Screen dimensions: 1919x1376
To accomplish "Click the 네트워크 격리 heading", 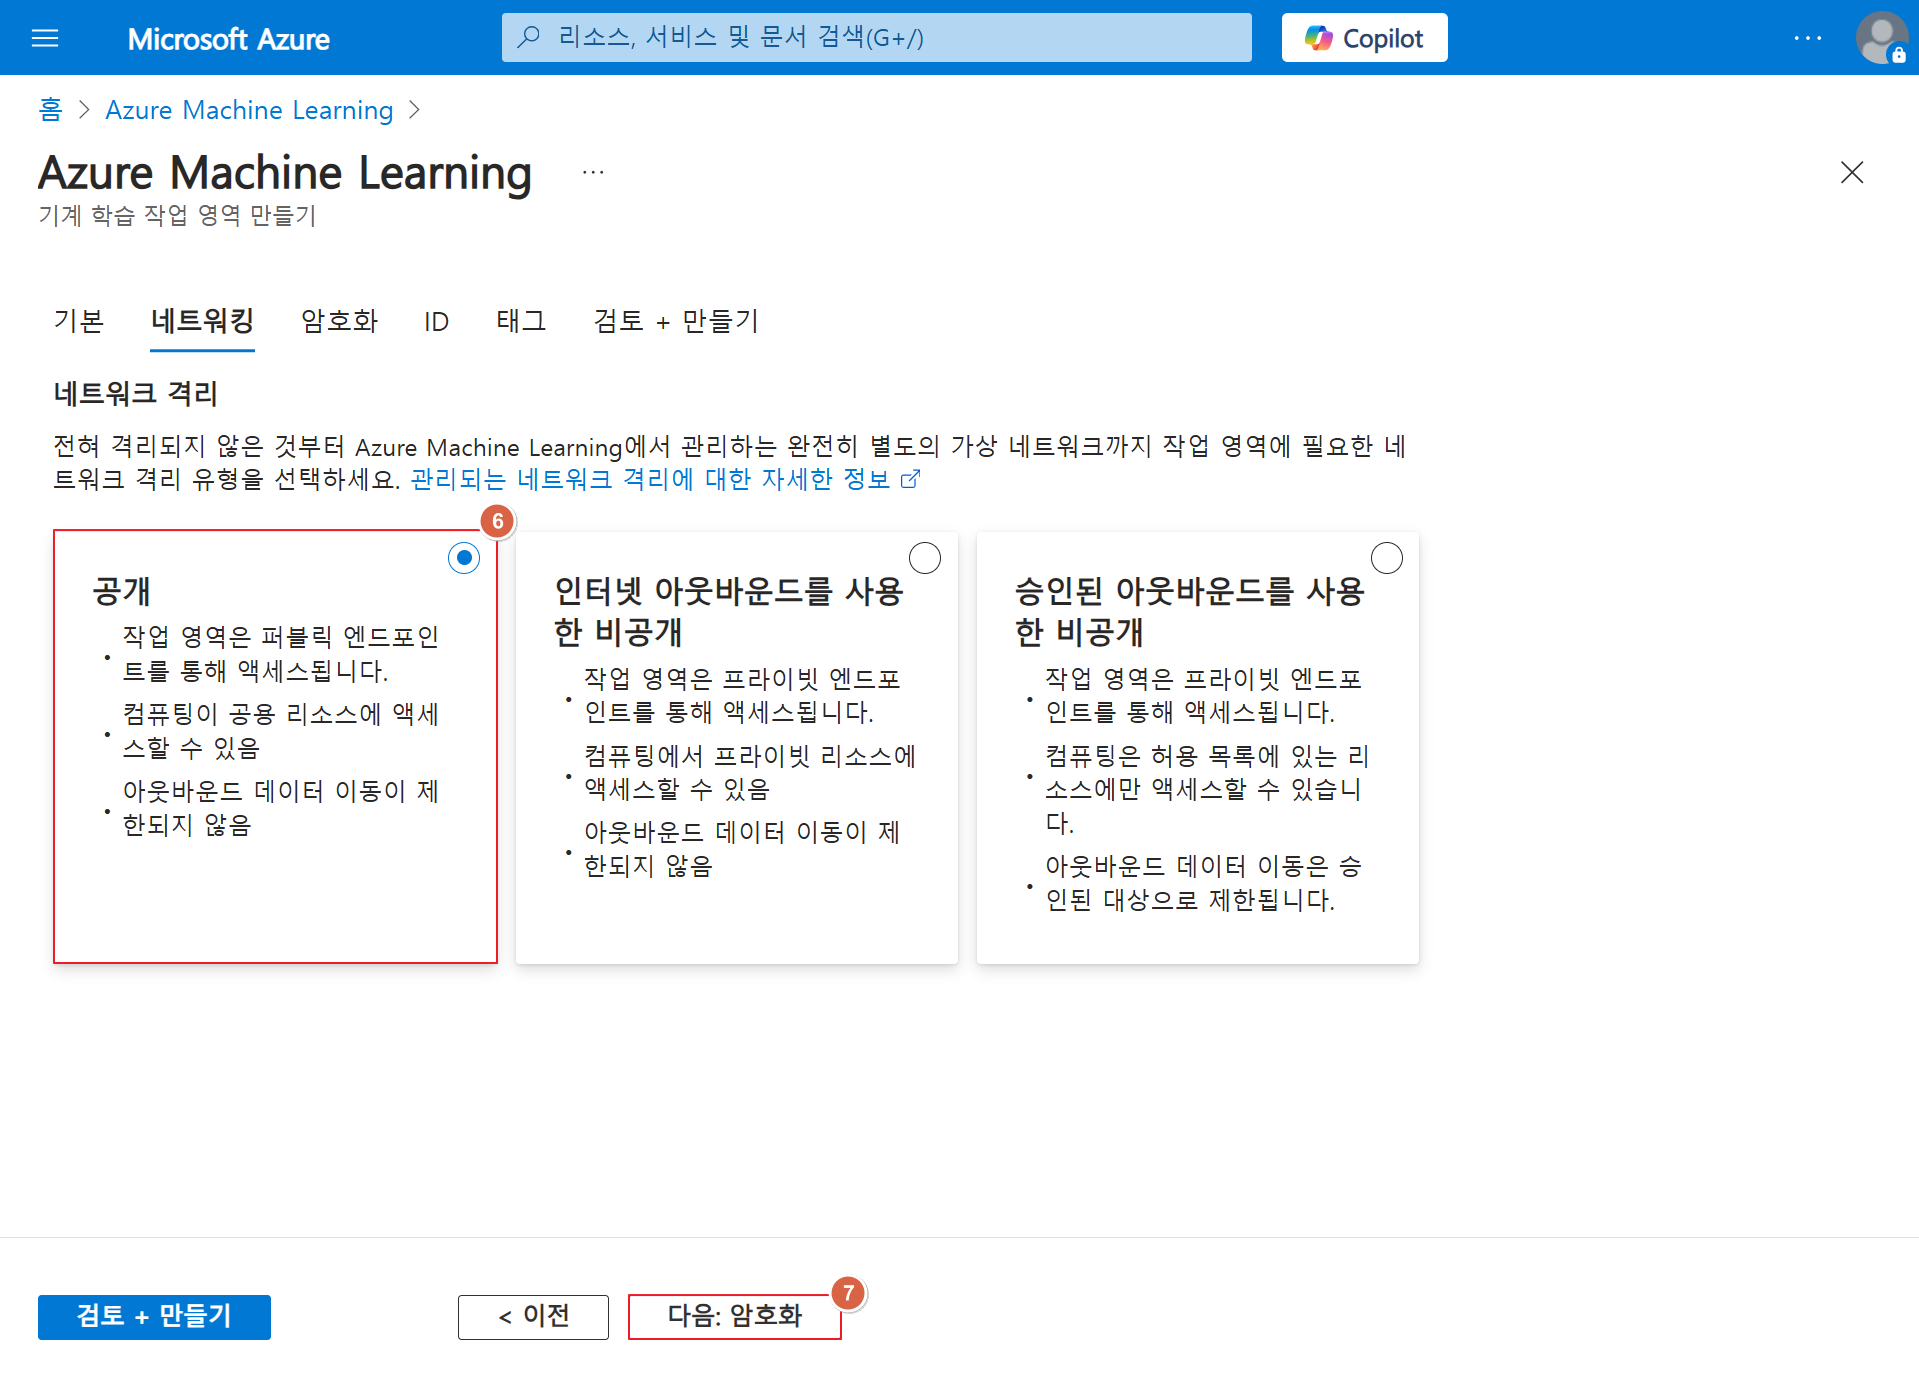I will coord(135,393).
